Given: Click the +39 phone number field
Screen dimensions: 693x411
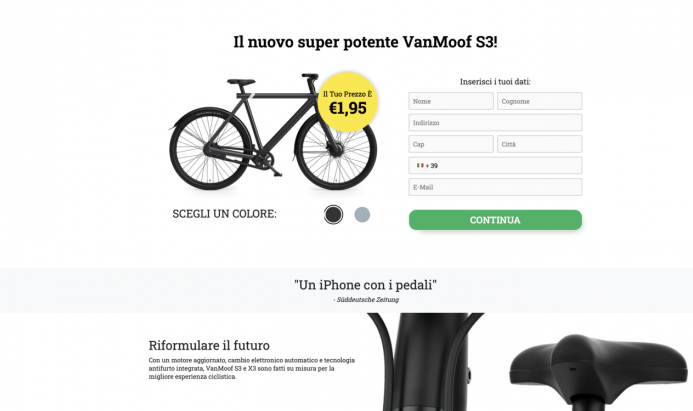Looking at the screenshot, I should click(495, 165).
